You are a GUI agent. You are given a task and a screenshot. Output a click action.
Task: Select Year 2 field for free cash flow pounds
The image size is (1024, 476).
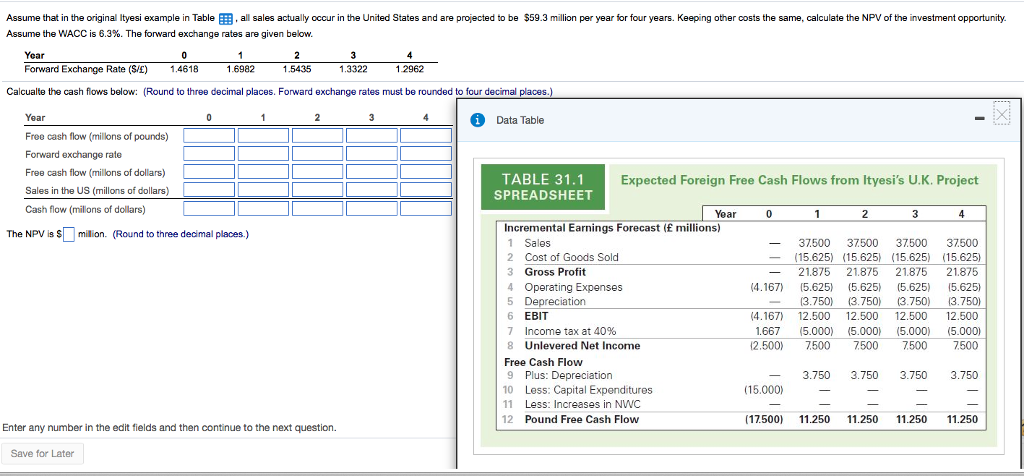[317, 136]
